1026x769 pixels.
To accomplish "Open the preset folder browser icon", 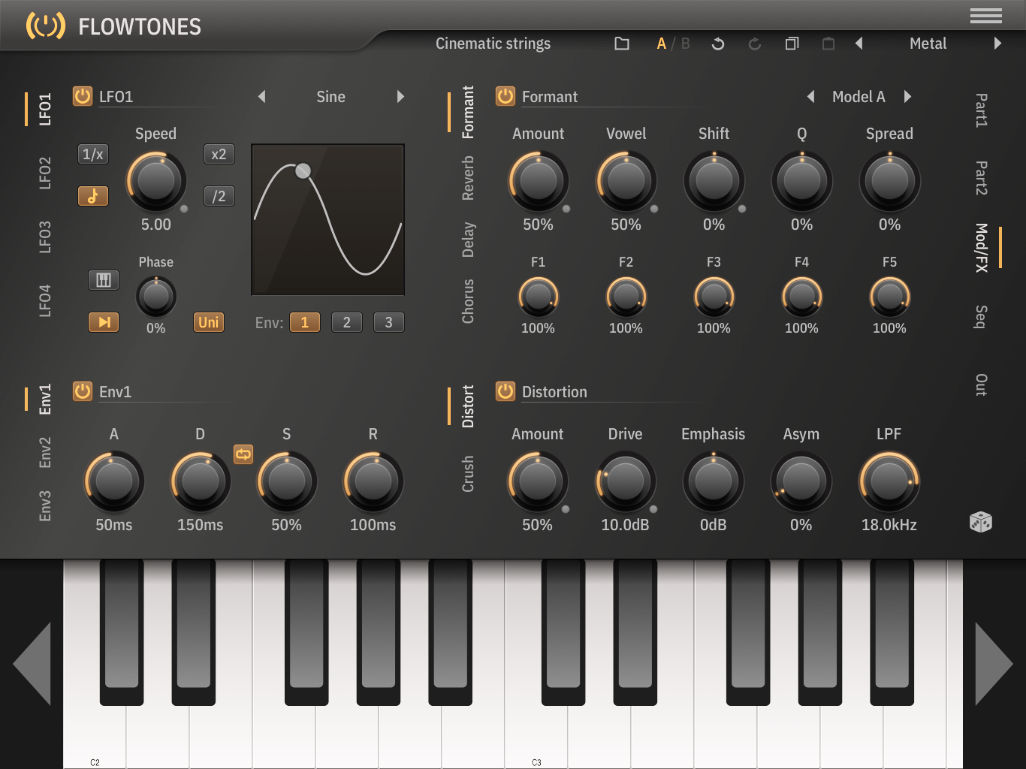I will (x=622, y=44).
